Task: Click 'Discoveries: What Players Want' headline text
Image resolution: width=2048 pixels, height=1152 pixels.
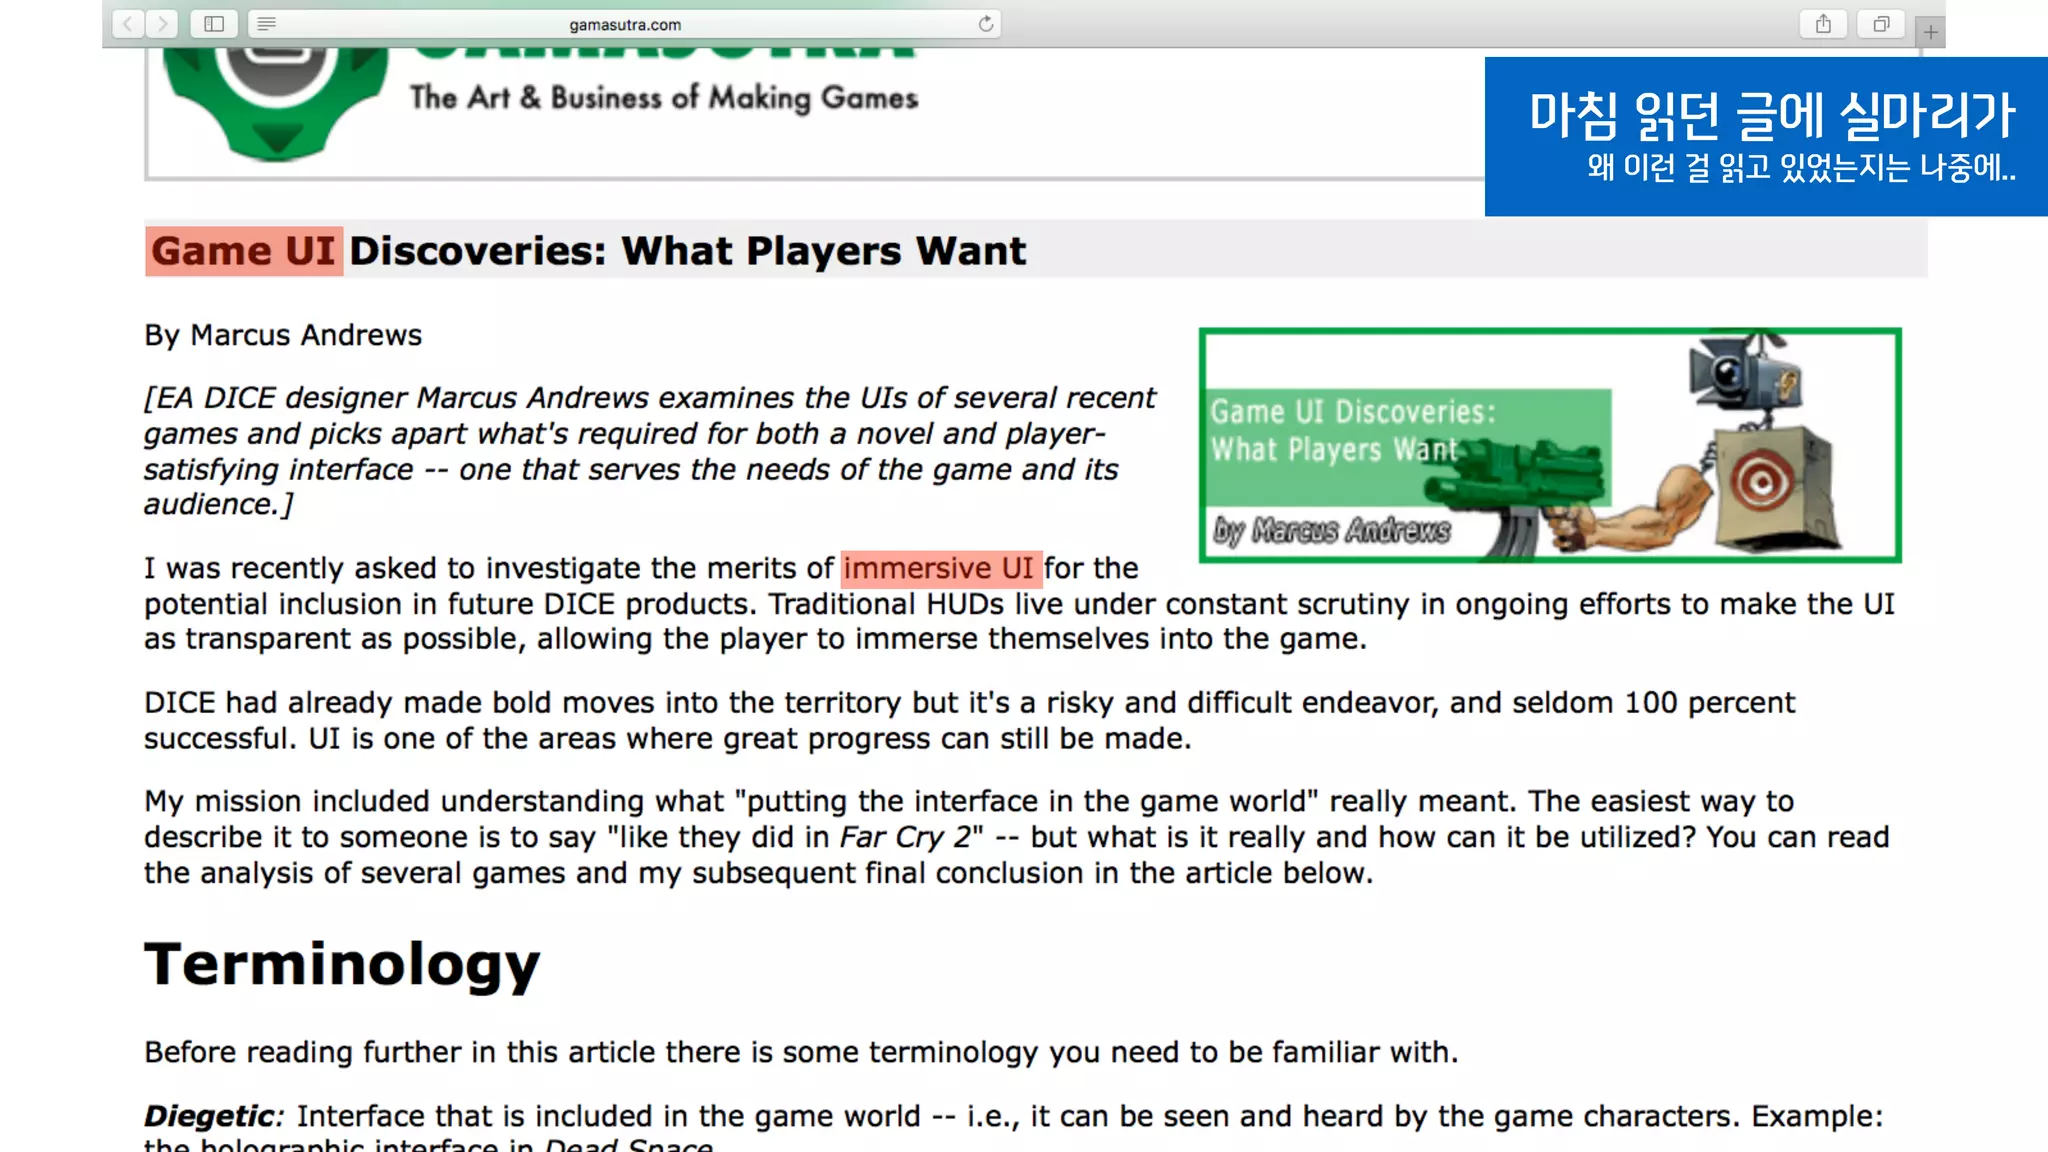Action: [x=687, y=251]
